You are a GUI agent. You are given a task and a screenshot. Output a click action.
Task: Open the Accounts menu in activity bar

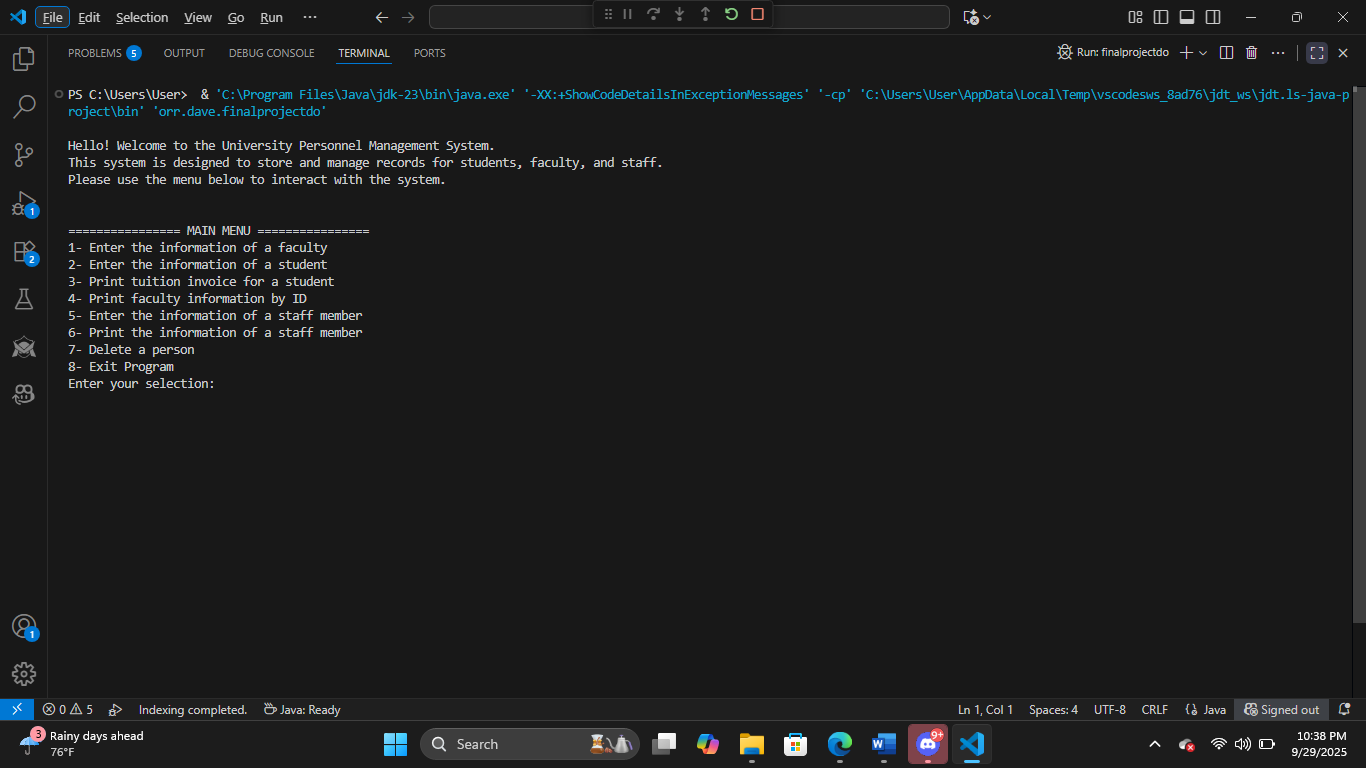[x=24, y=627]
